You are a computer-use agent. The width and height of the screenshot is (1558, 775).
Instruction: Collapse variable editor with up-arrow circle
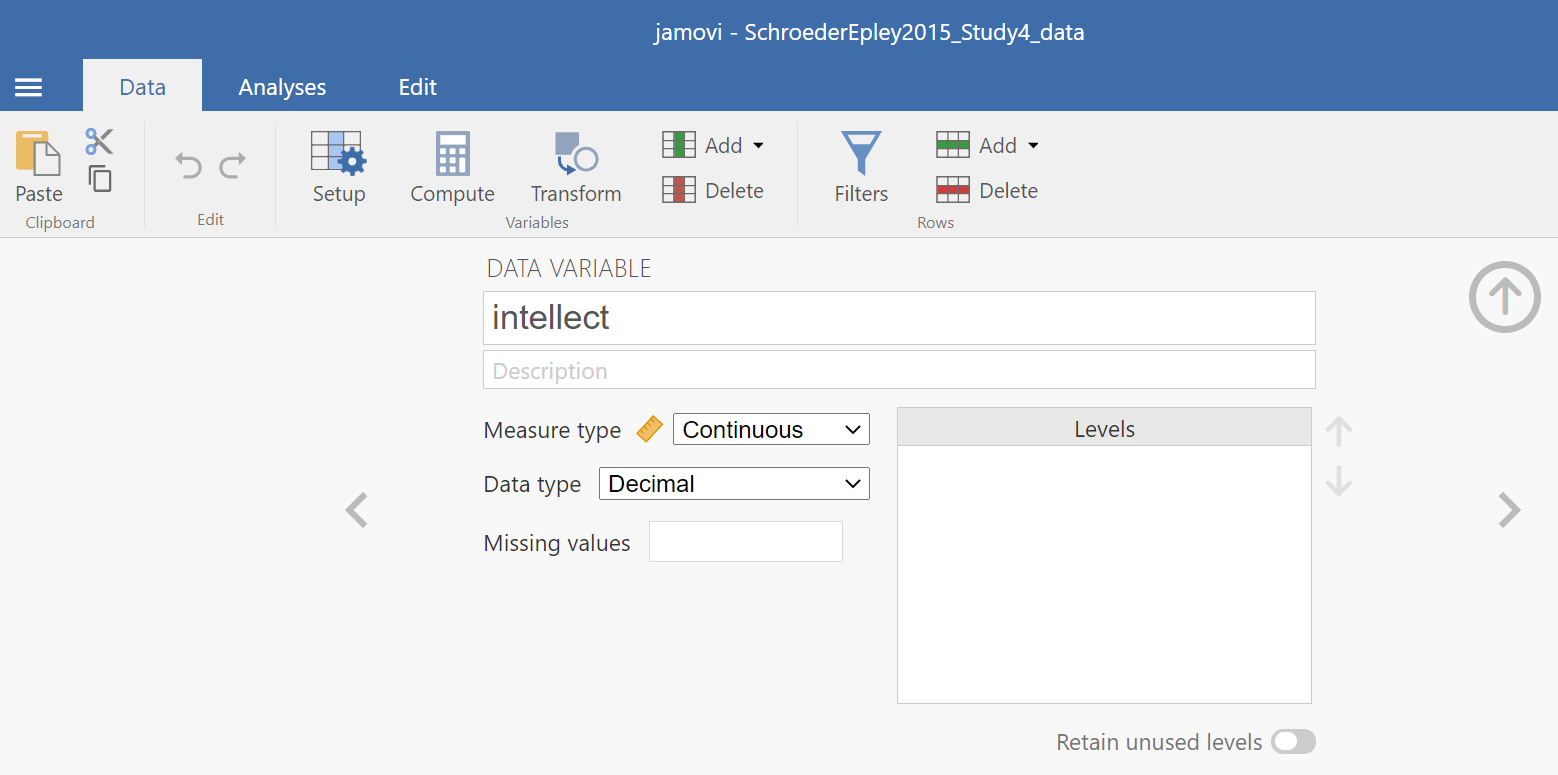[x=1504, y=297]
